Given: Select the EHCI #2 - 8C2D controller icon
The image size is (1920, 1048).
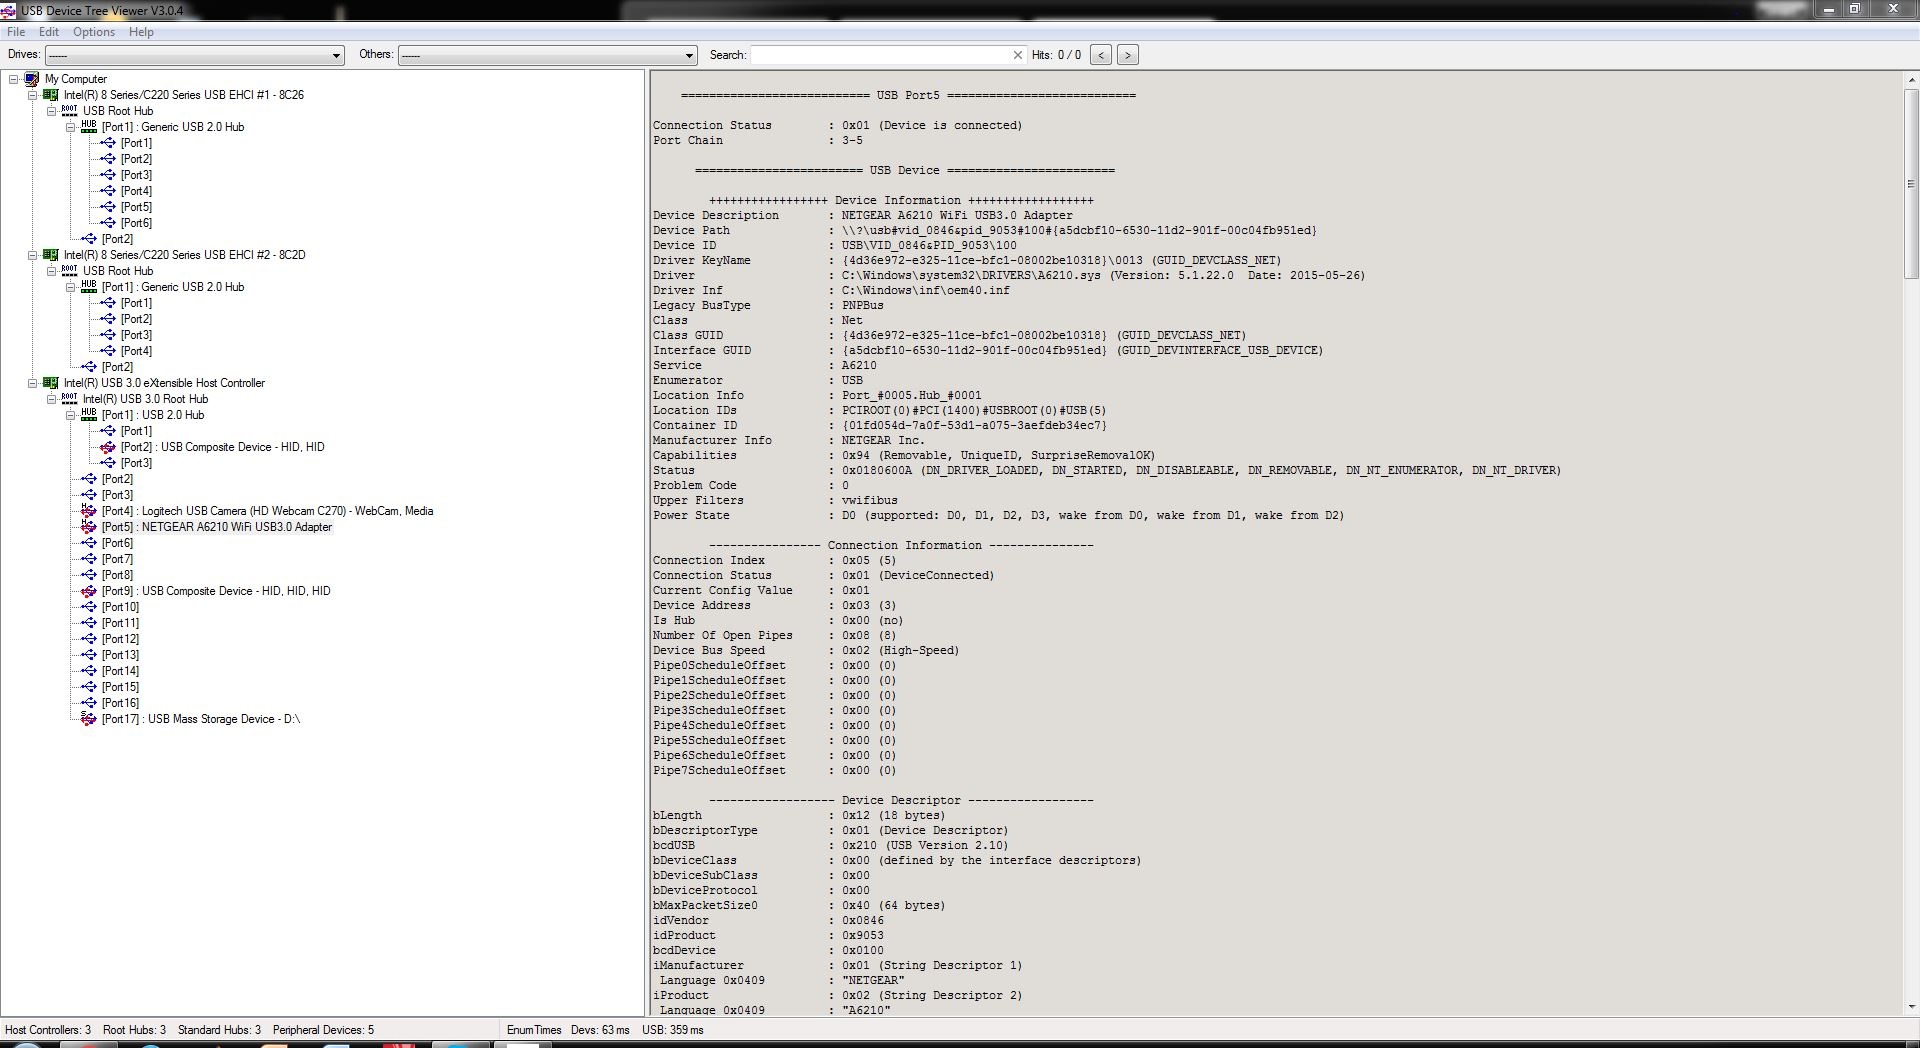Looking at the screenshot, I should [x=51, y=255].
